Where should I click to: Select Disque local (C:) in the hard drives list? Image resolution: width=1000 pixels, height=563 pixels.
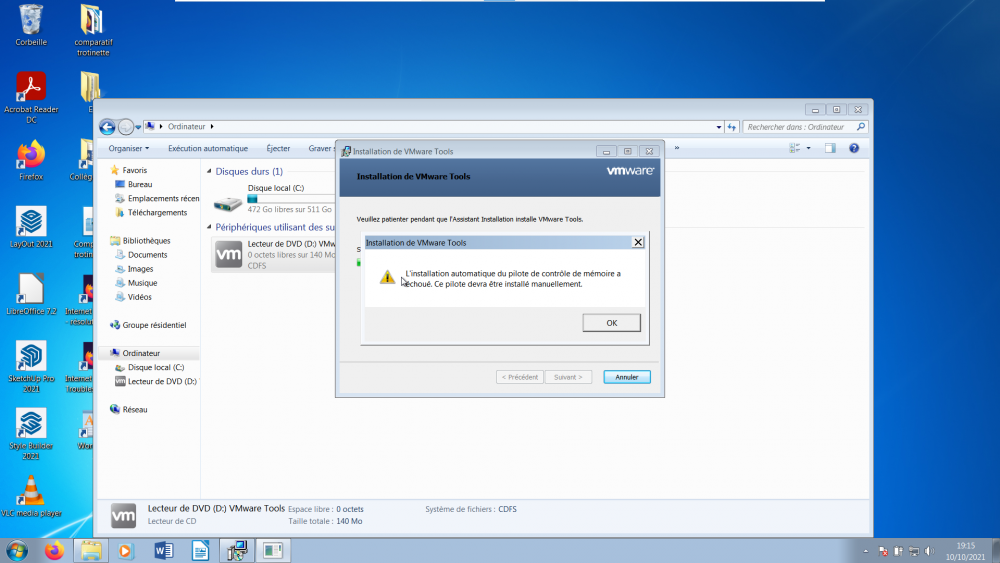[x=274, y=200]
